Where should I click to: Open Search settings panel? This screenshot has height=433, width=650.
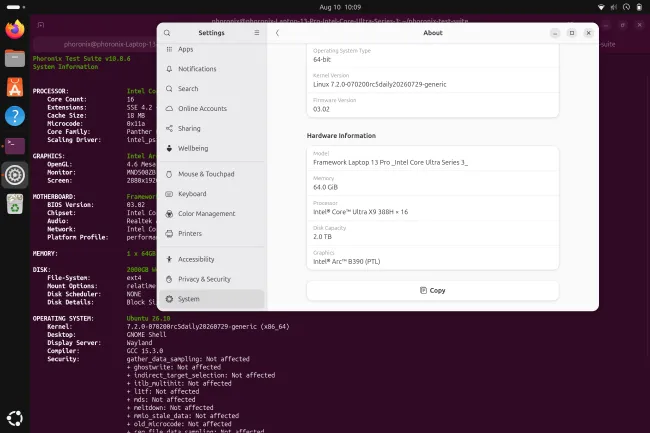(212, 89)
